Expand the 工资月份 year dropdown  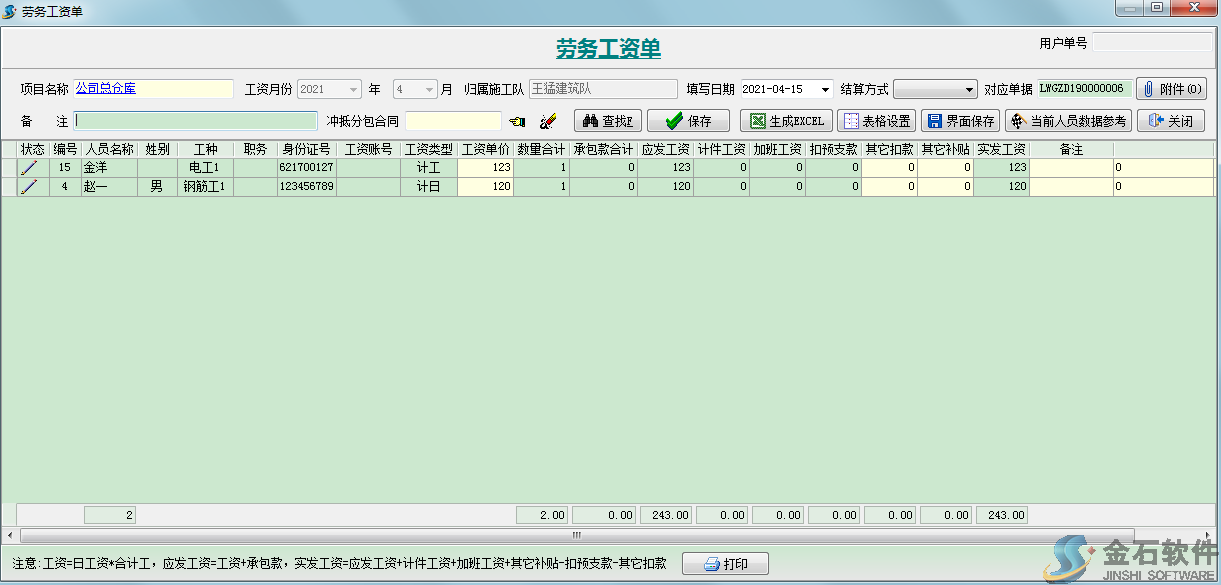click(354, 89)
